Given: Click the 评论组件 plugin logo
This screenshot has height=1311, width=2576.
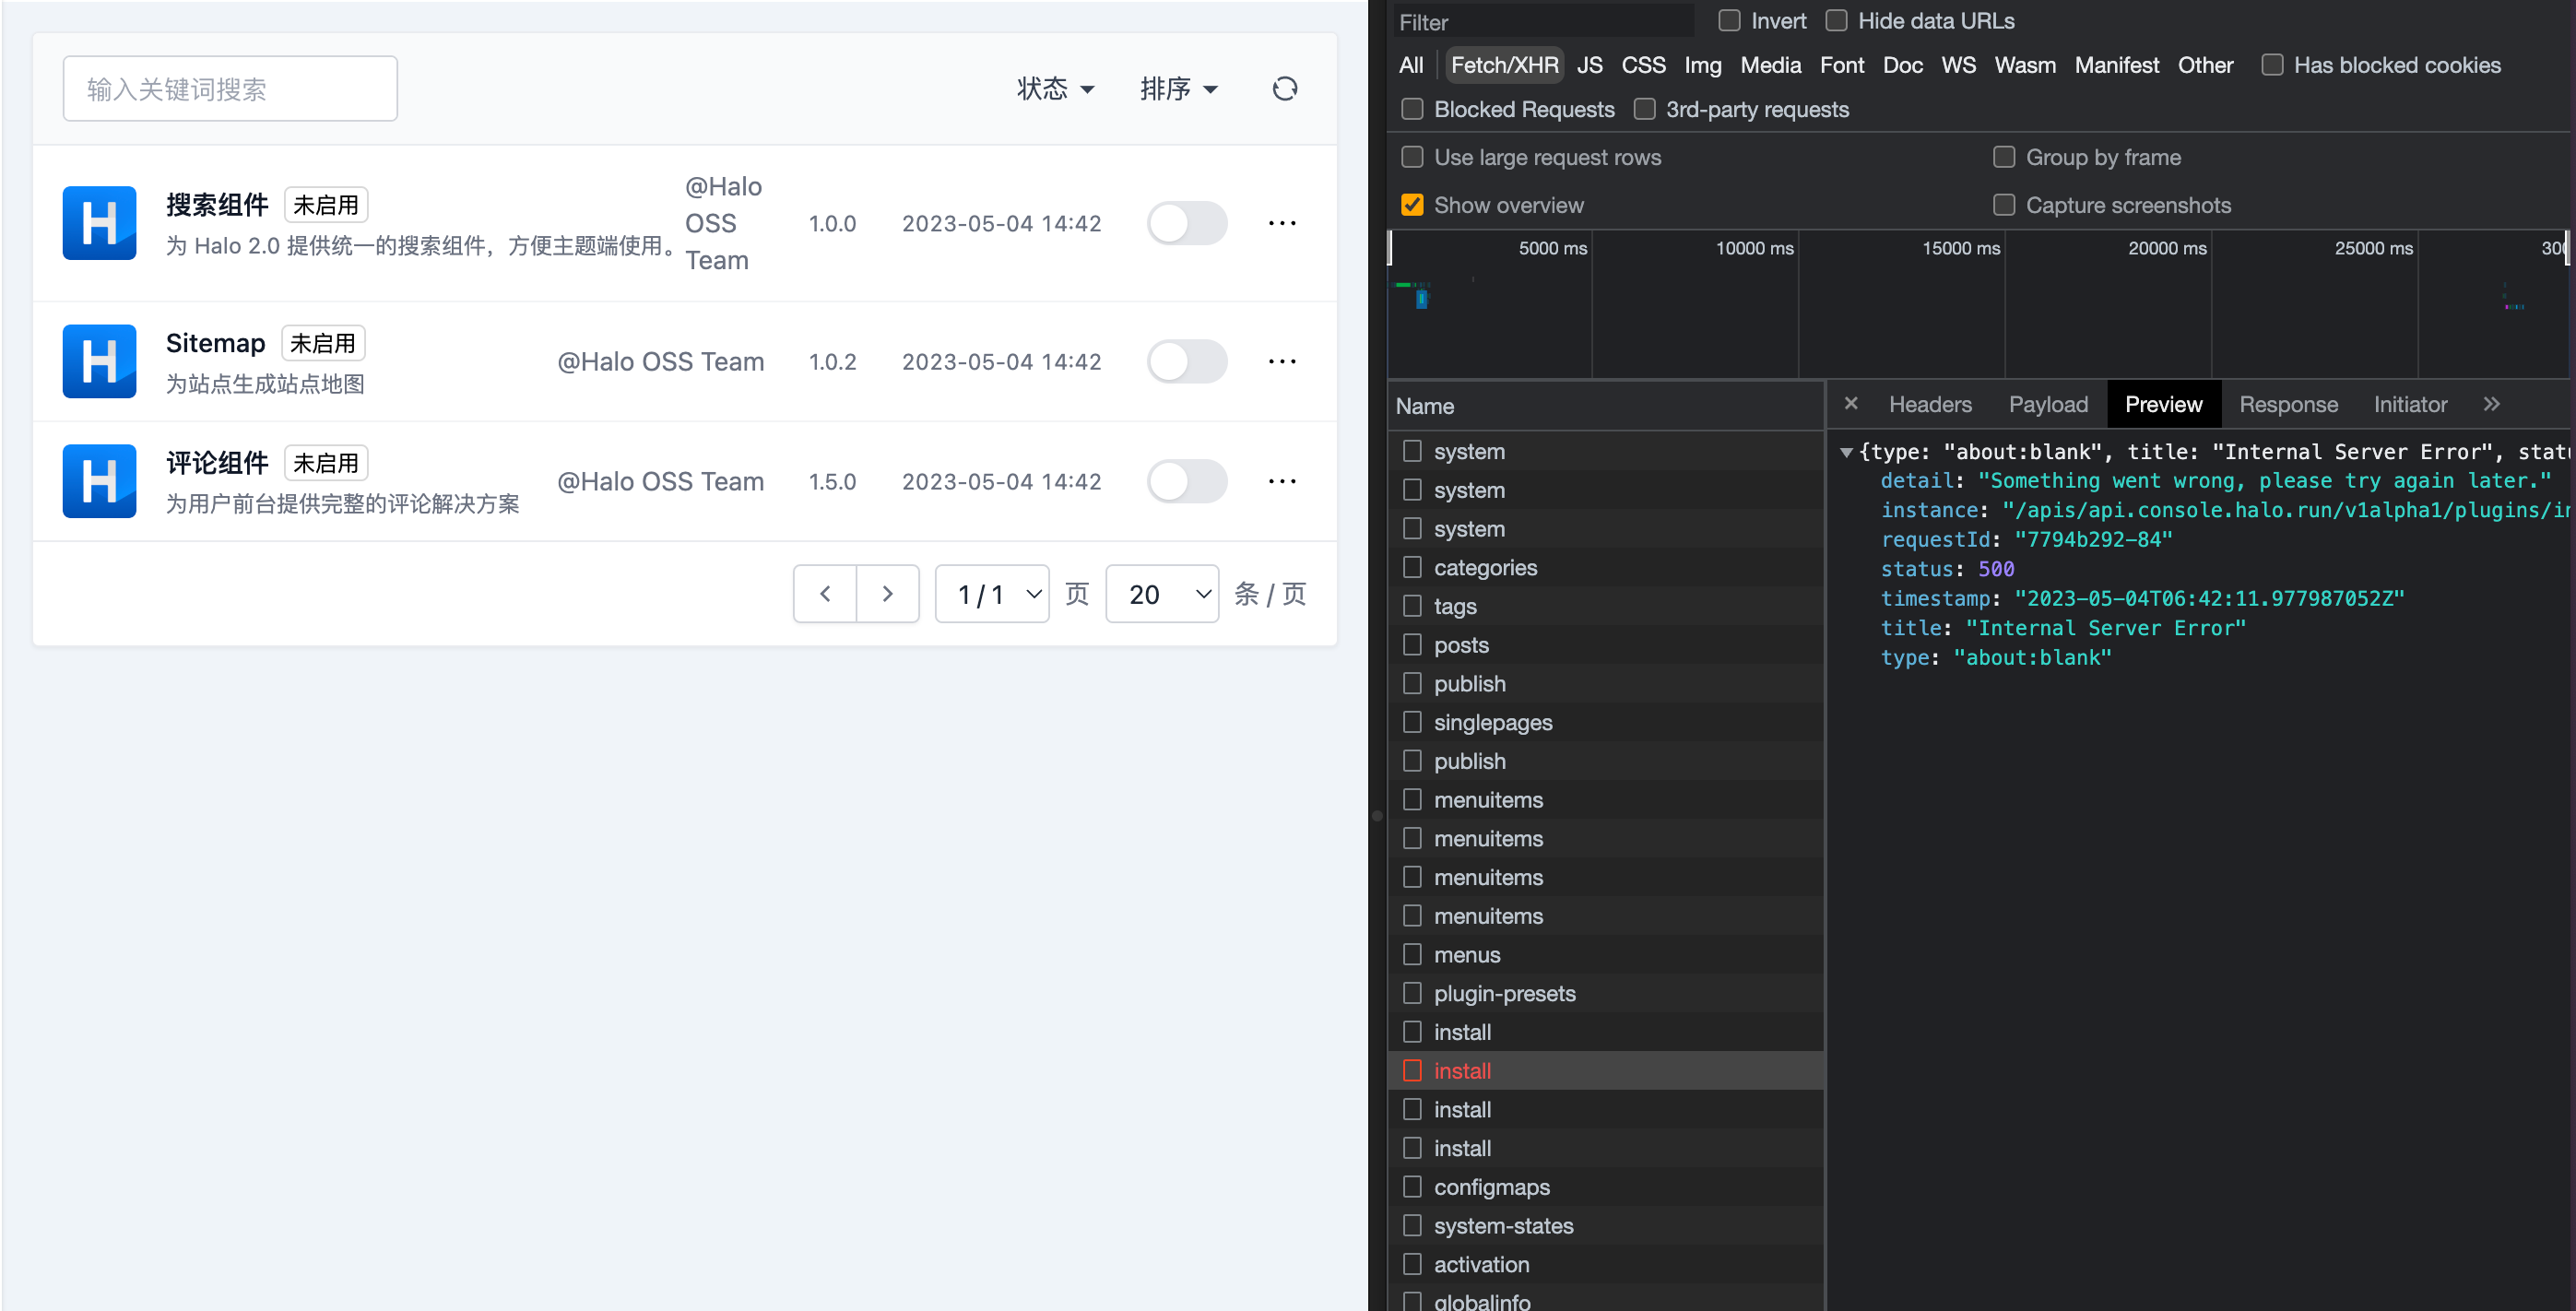Looking at the screenshot, I should (99, 481).
